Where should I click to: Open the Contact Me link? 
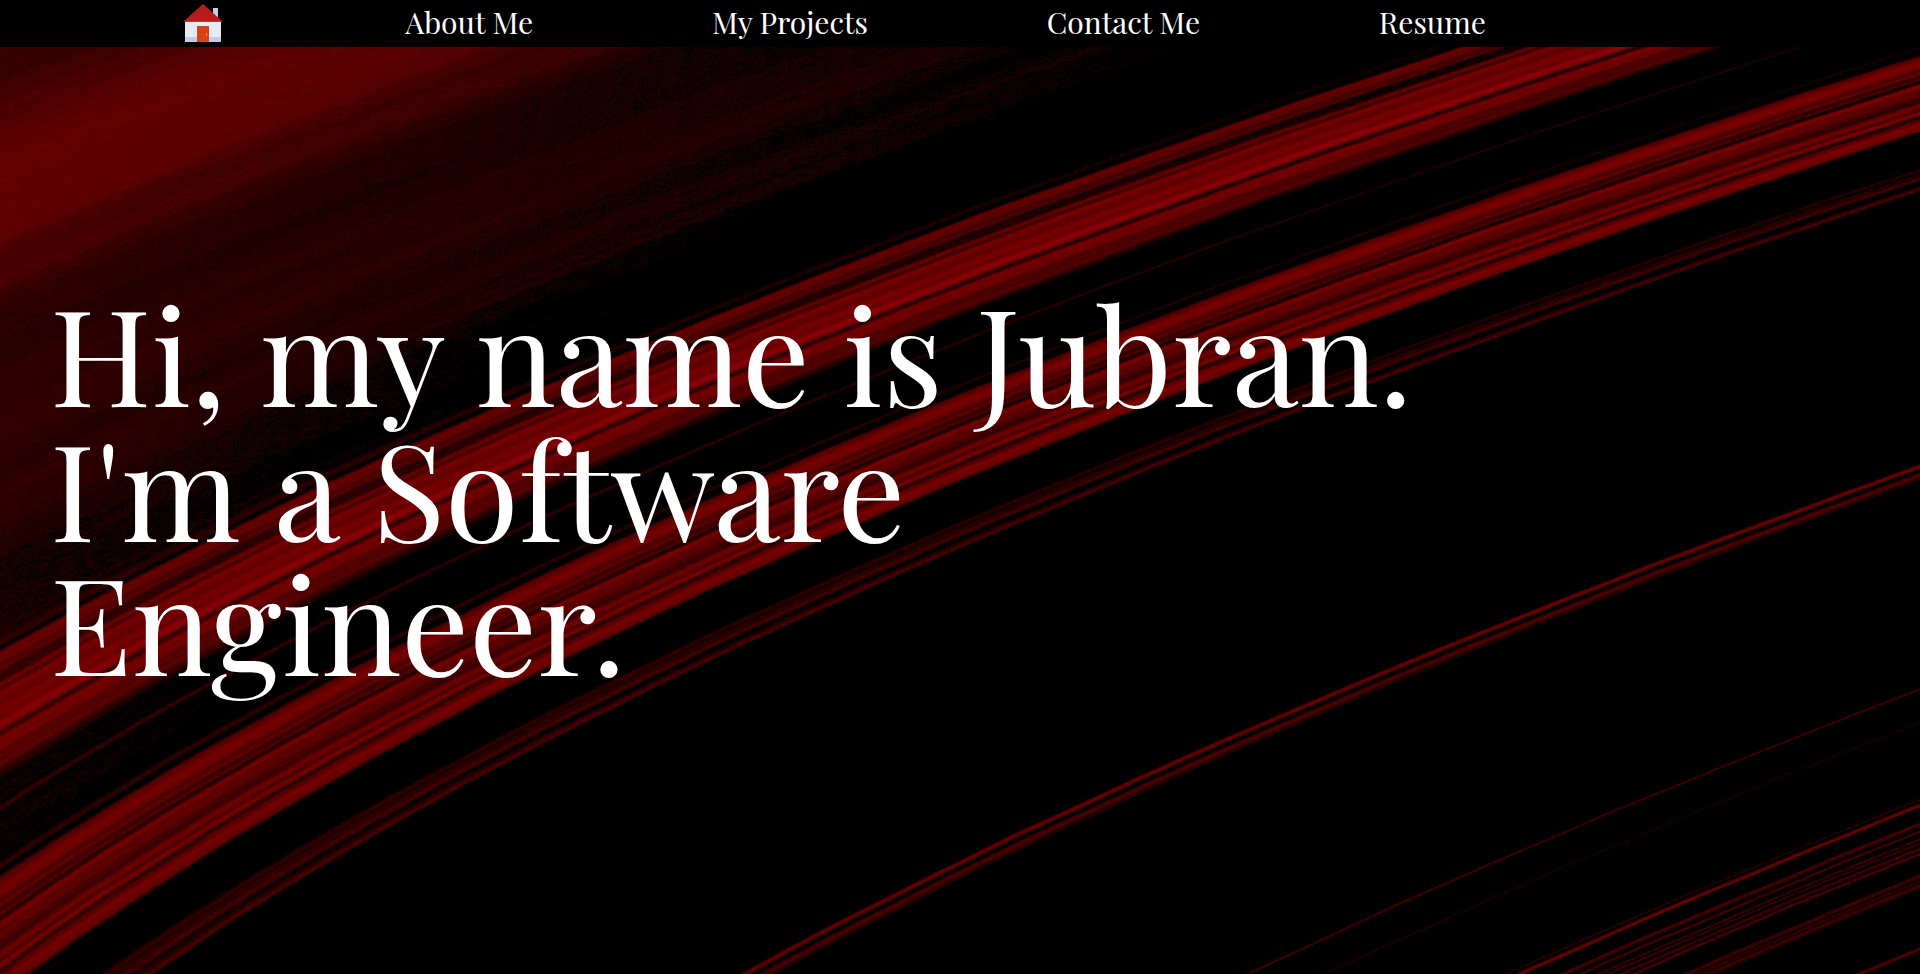coord(1123,23)
